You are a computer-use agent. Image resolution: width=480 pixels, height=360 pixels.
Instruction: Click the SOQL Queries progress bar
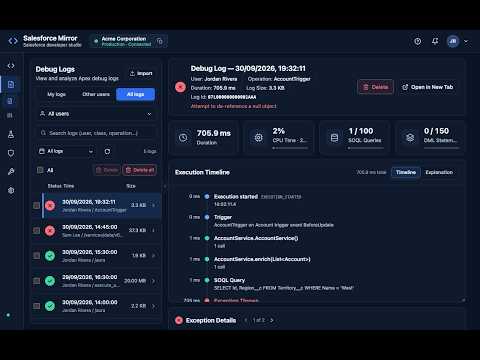(x=366, y=148)
